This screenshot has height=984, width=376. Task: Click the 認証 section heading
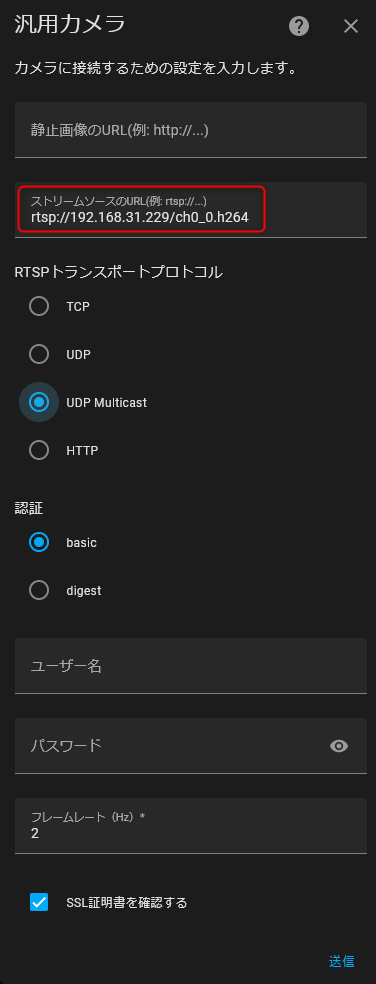point(29,508)
